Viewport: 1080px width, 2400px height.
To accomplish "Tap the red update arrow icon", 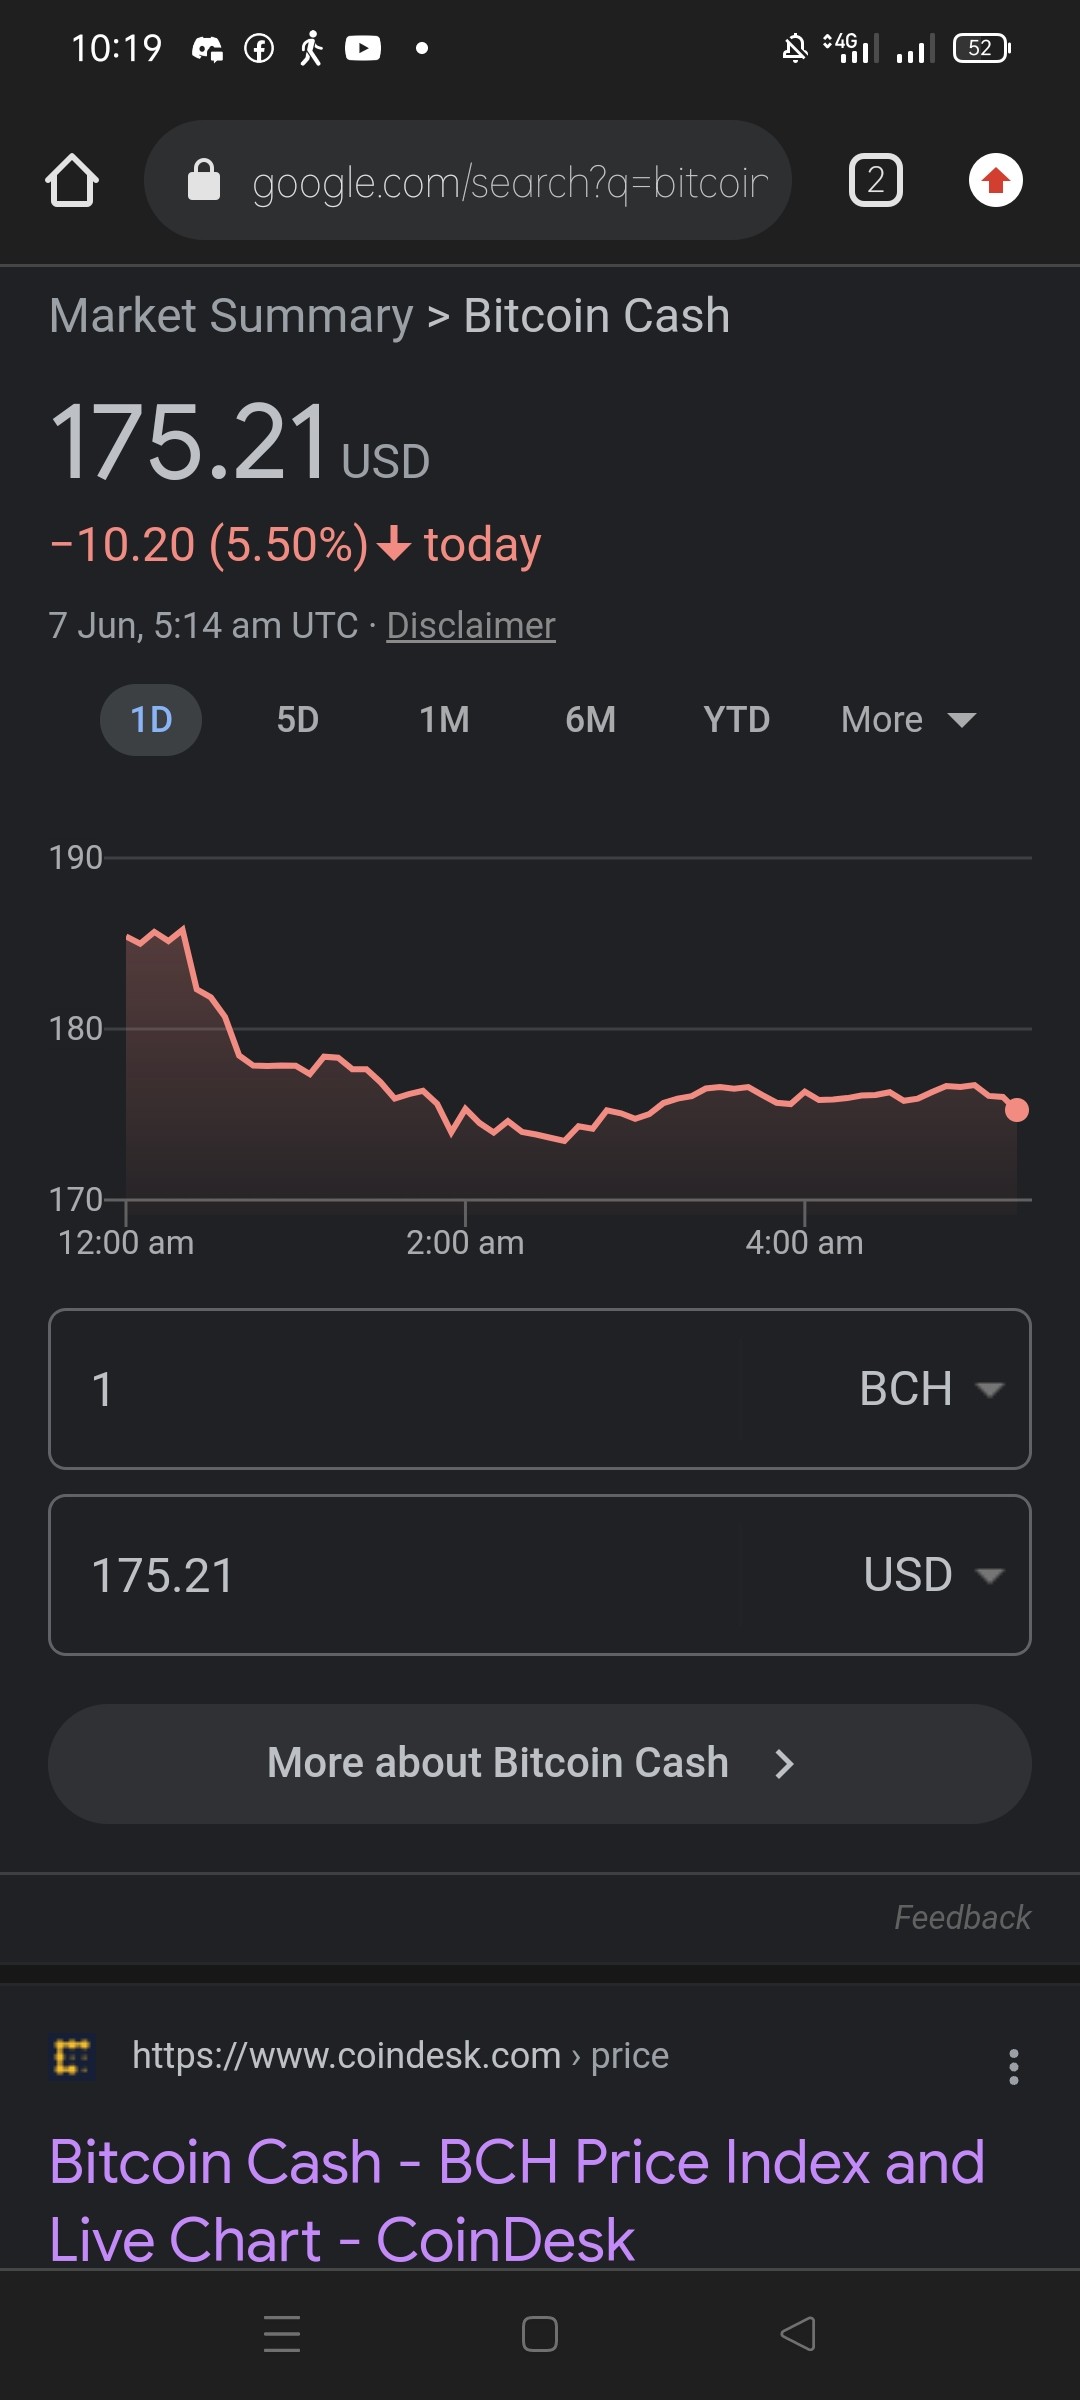I will pos(996,180).
